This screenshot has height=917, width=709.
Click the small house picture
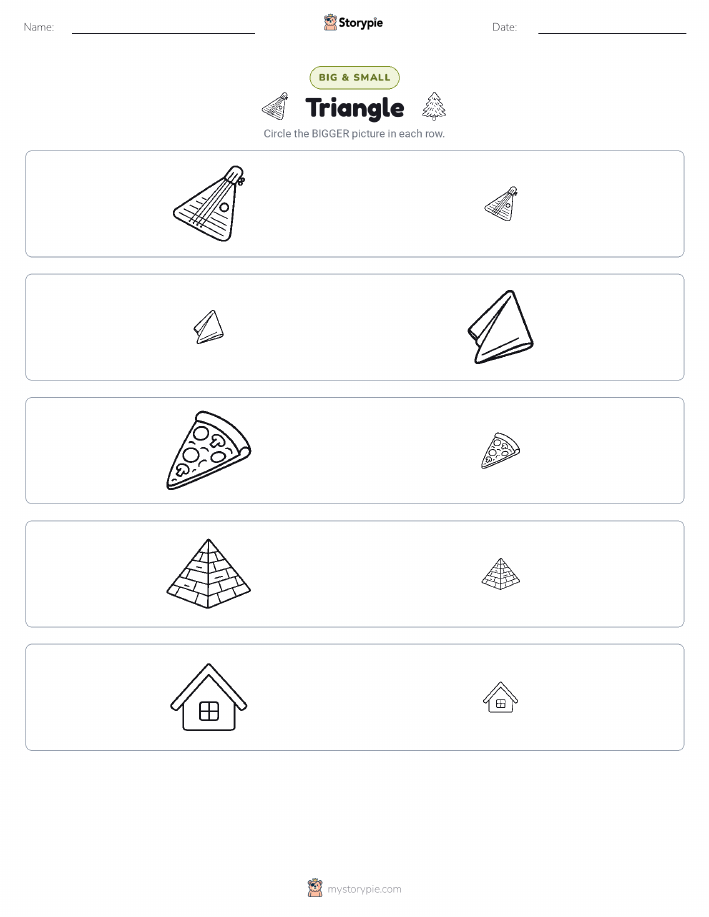click(501, 697)
